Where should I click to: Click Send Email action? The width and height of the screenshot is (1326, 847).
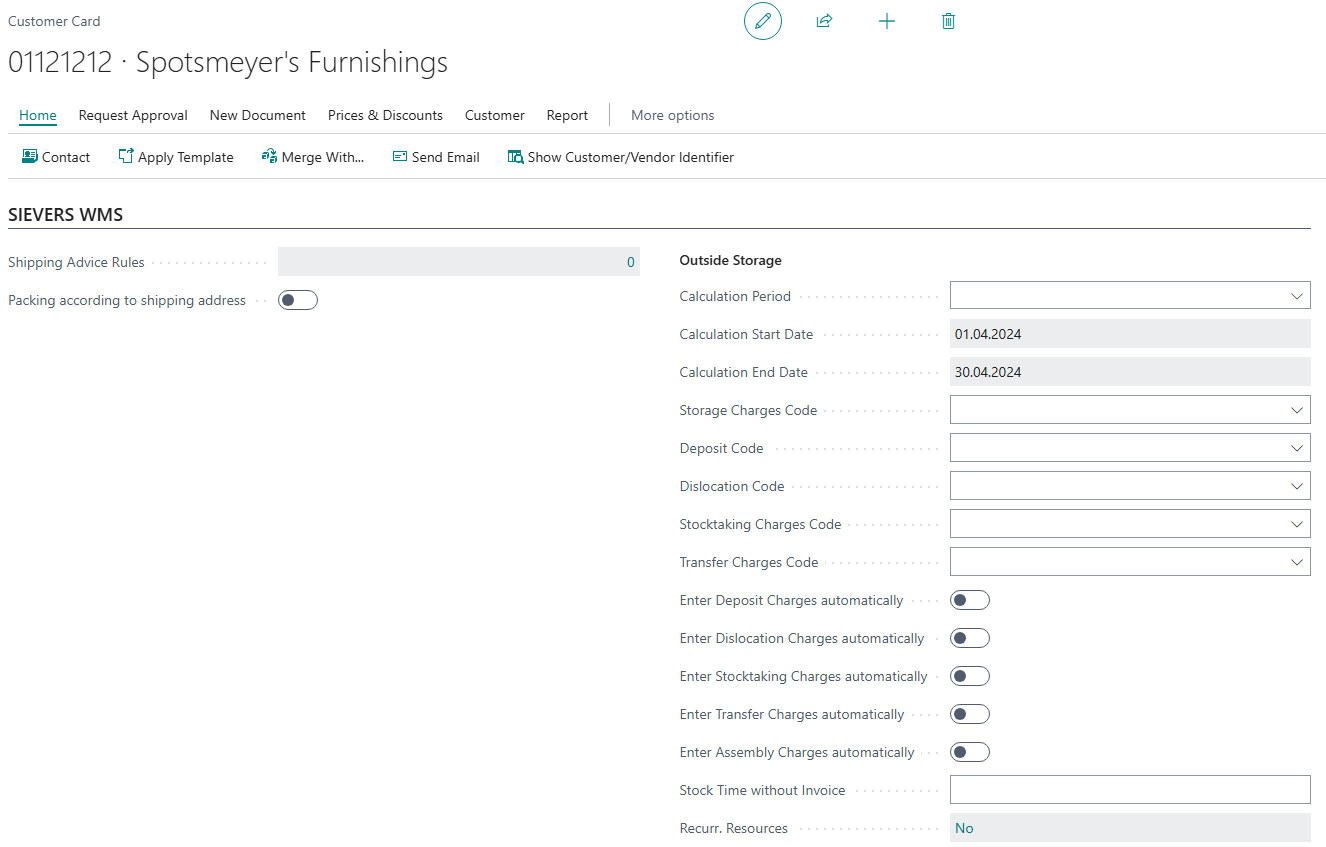coord(436,157)
